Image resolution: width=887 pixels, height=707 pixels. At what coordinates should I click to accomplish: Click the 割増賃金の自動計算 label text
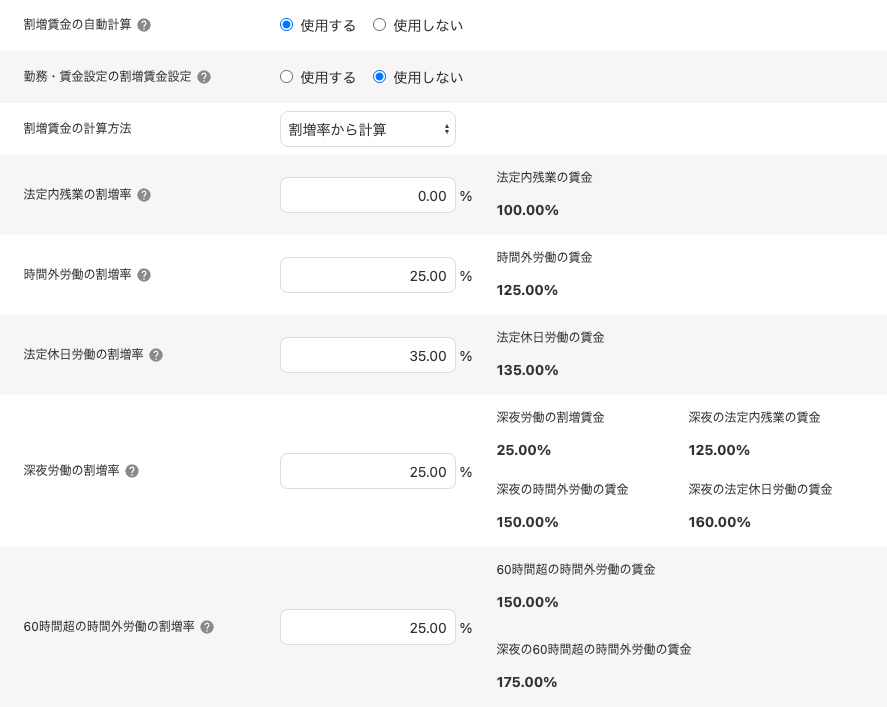pyautogui.click(x=77, y=24)
